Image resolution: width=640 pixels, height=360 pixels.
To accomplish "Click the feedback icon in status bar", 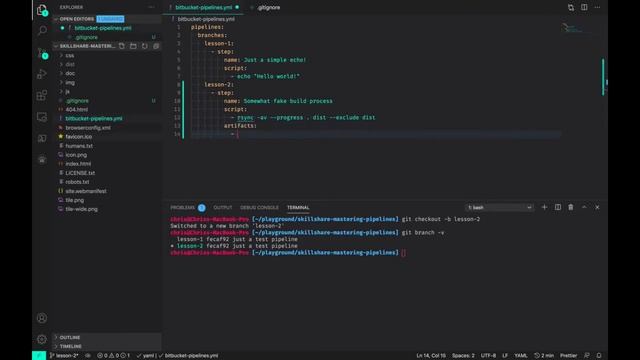I will point(587,356).
